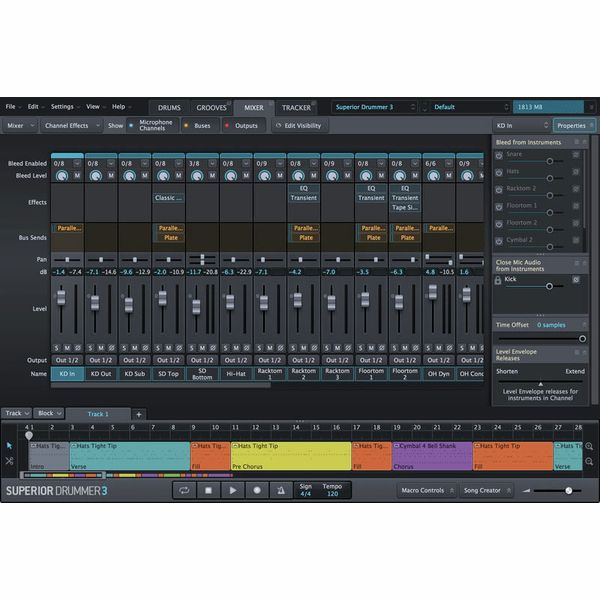The image size is (600, 600).
Task: Select the scissors cut tool
Action: point(10,461)
